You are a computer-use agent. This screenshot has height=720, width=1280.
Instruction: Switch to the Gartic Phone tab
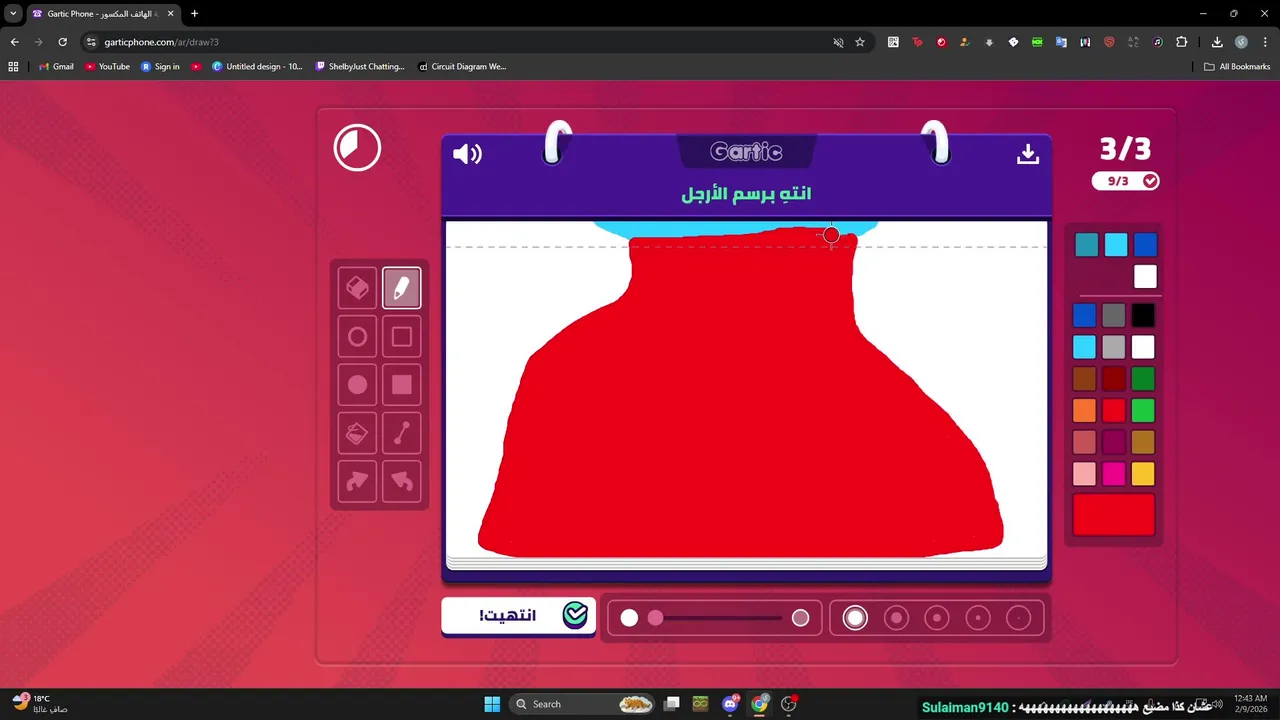102,14
